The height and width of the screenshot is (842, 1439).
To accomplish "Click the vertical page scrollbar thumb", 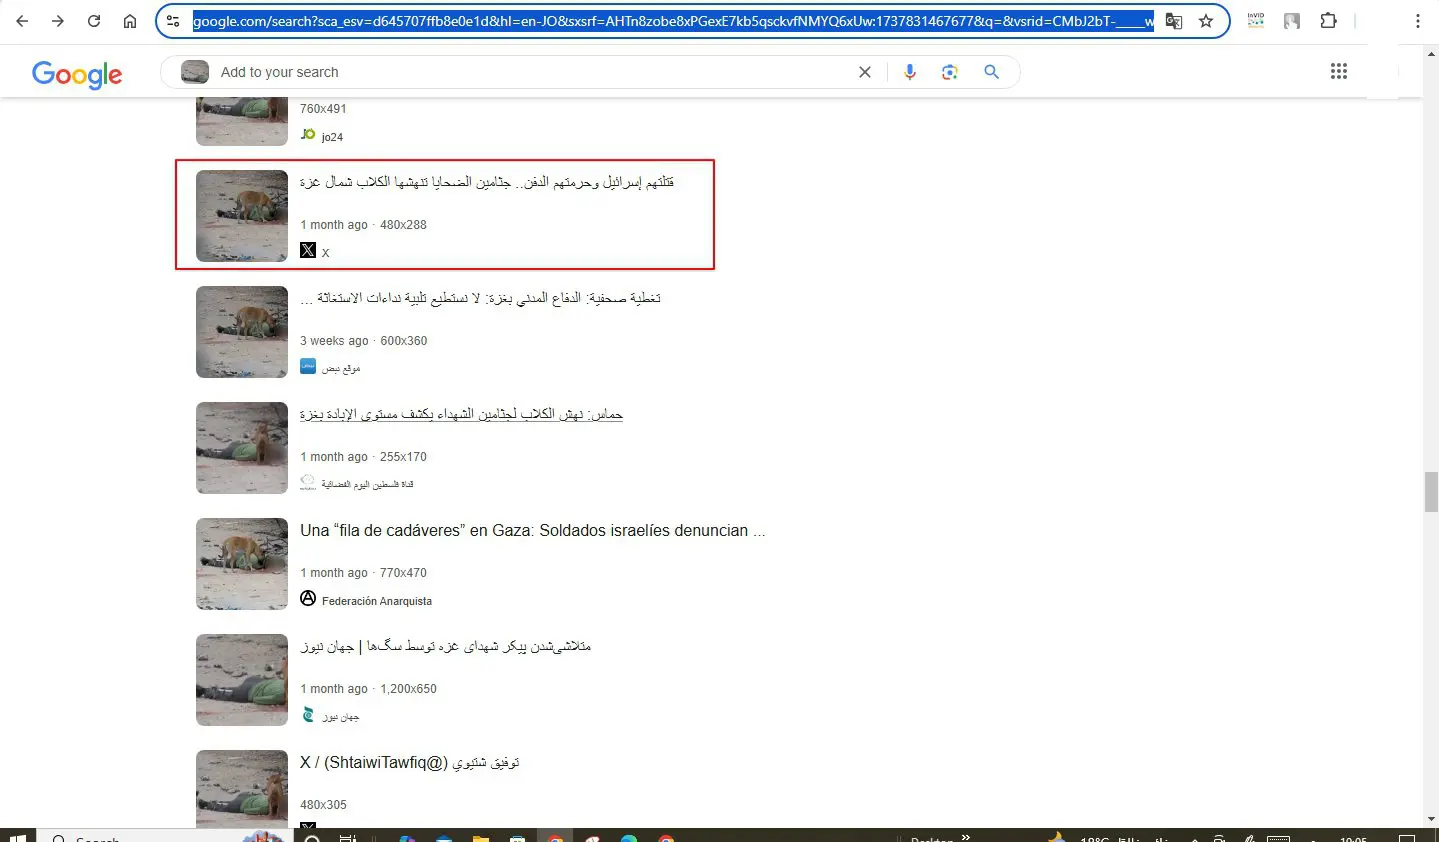I will [x=1430, y=493].
